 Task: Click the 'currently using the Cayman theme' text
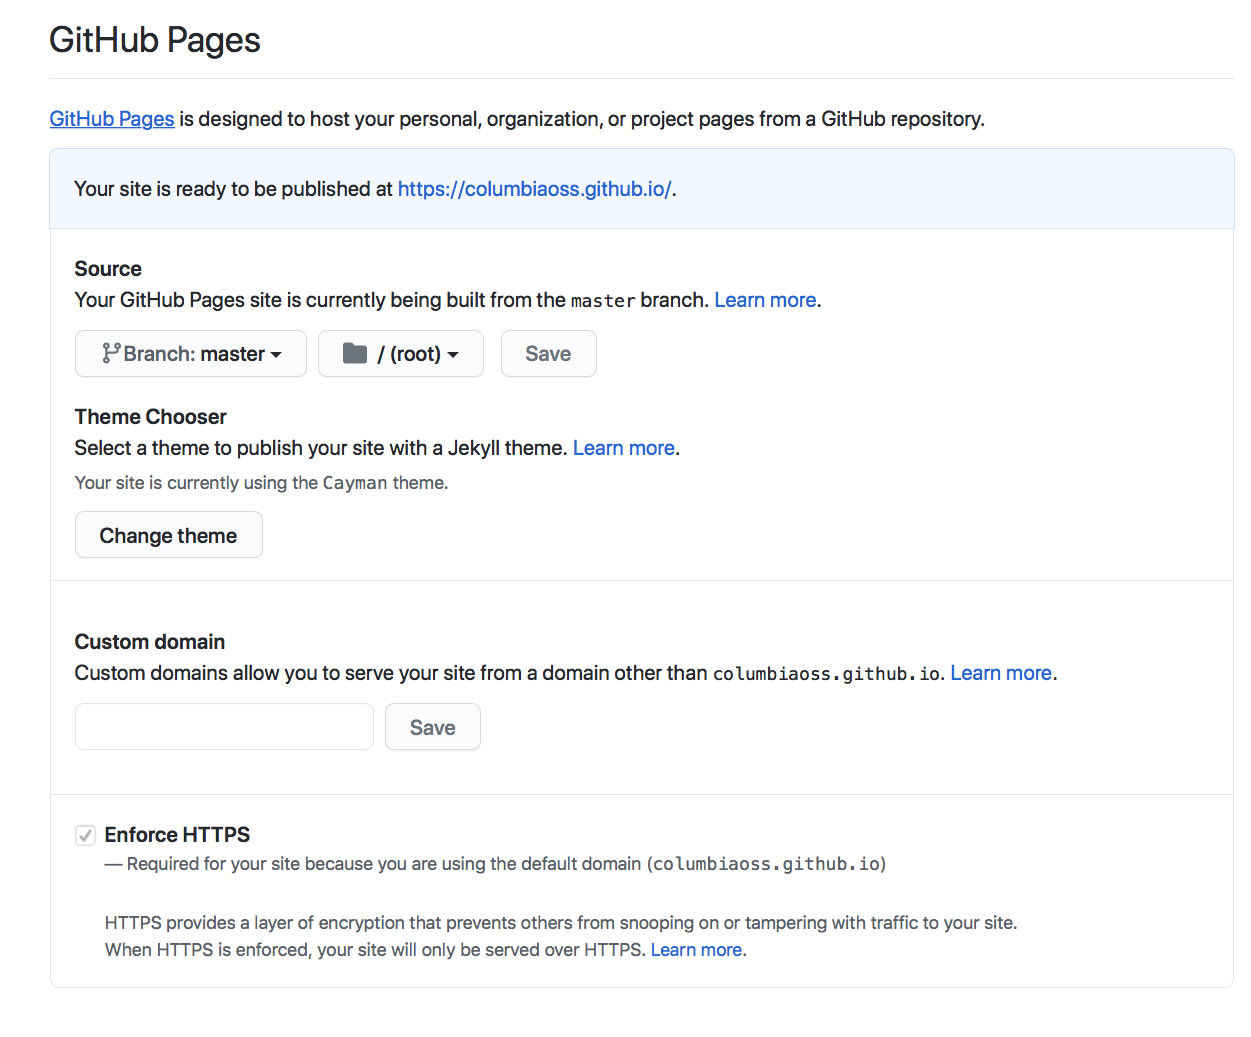(262, 483)
